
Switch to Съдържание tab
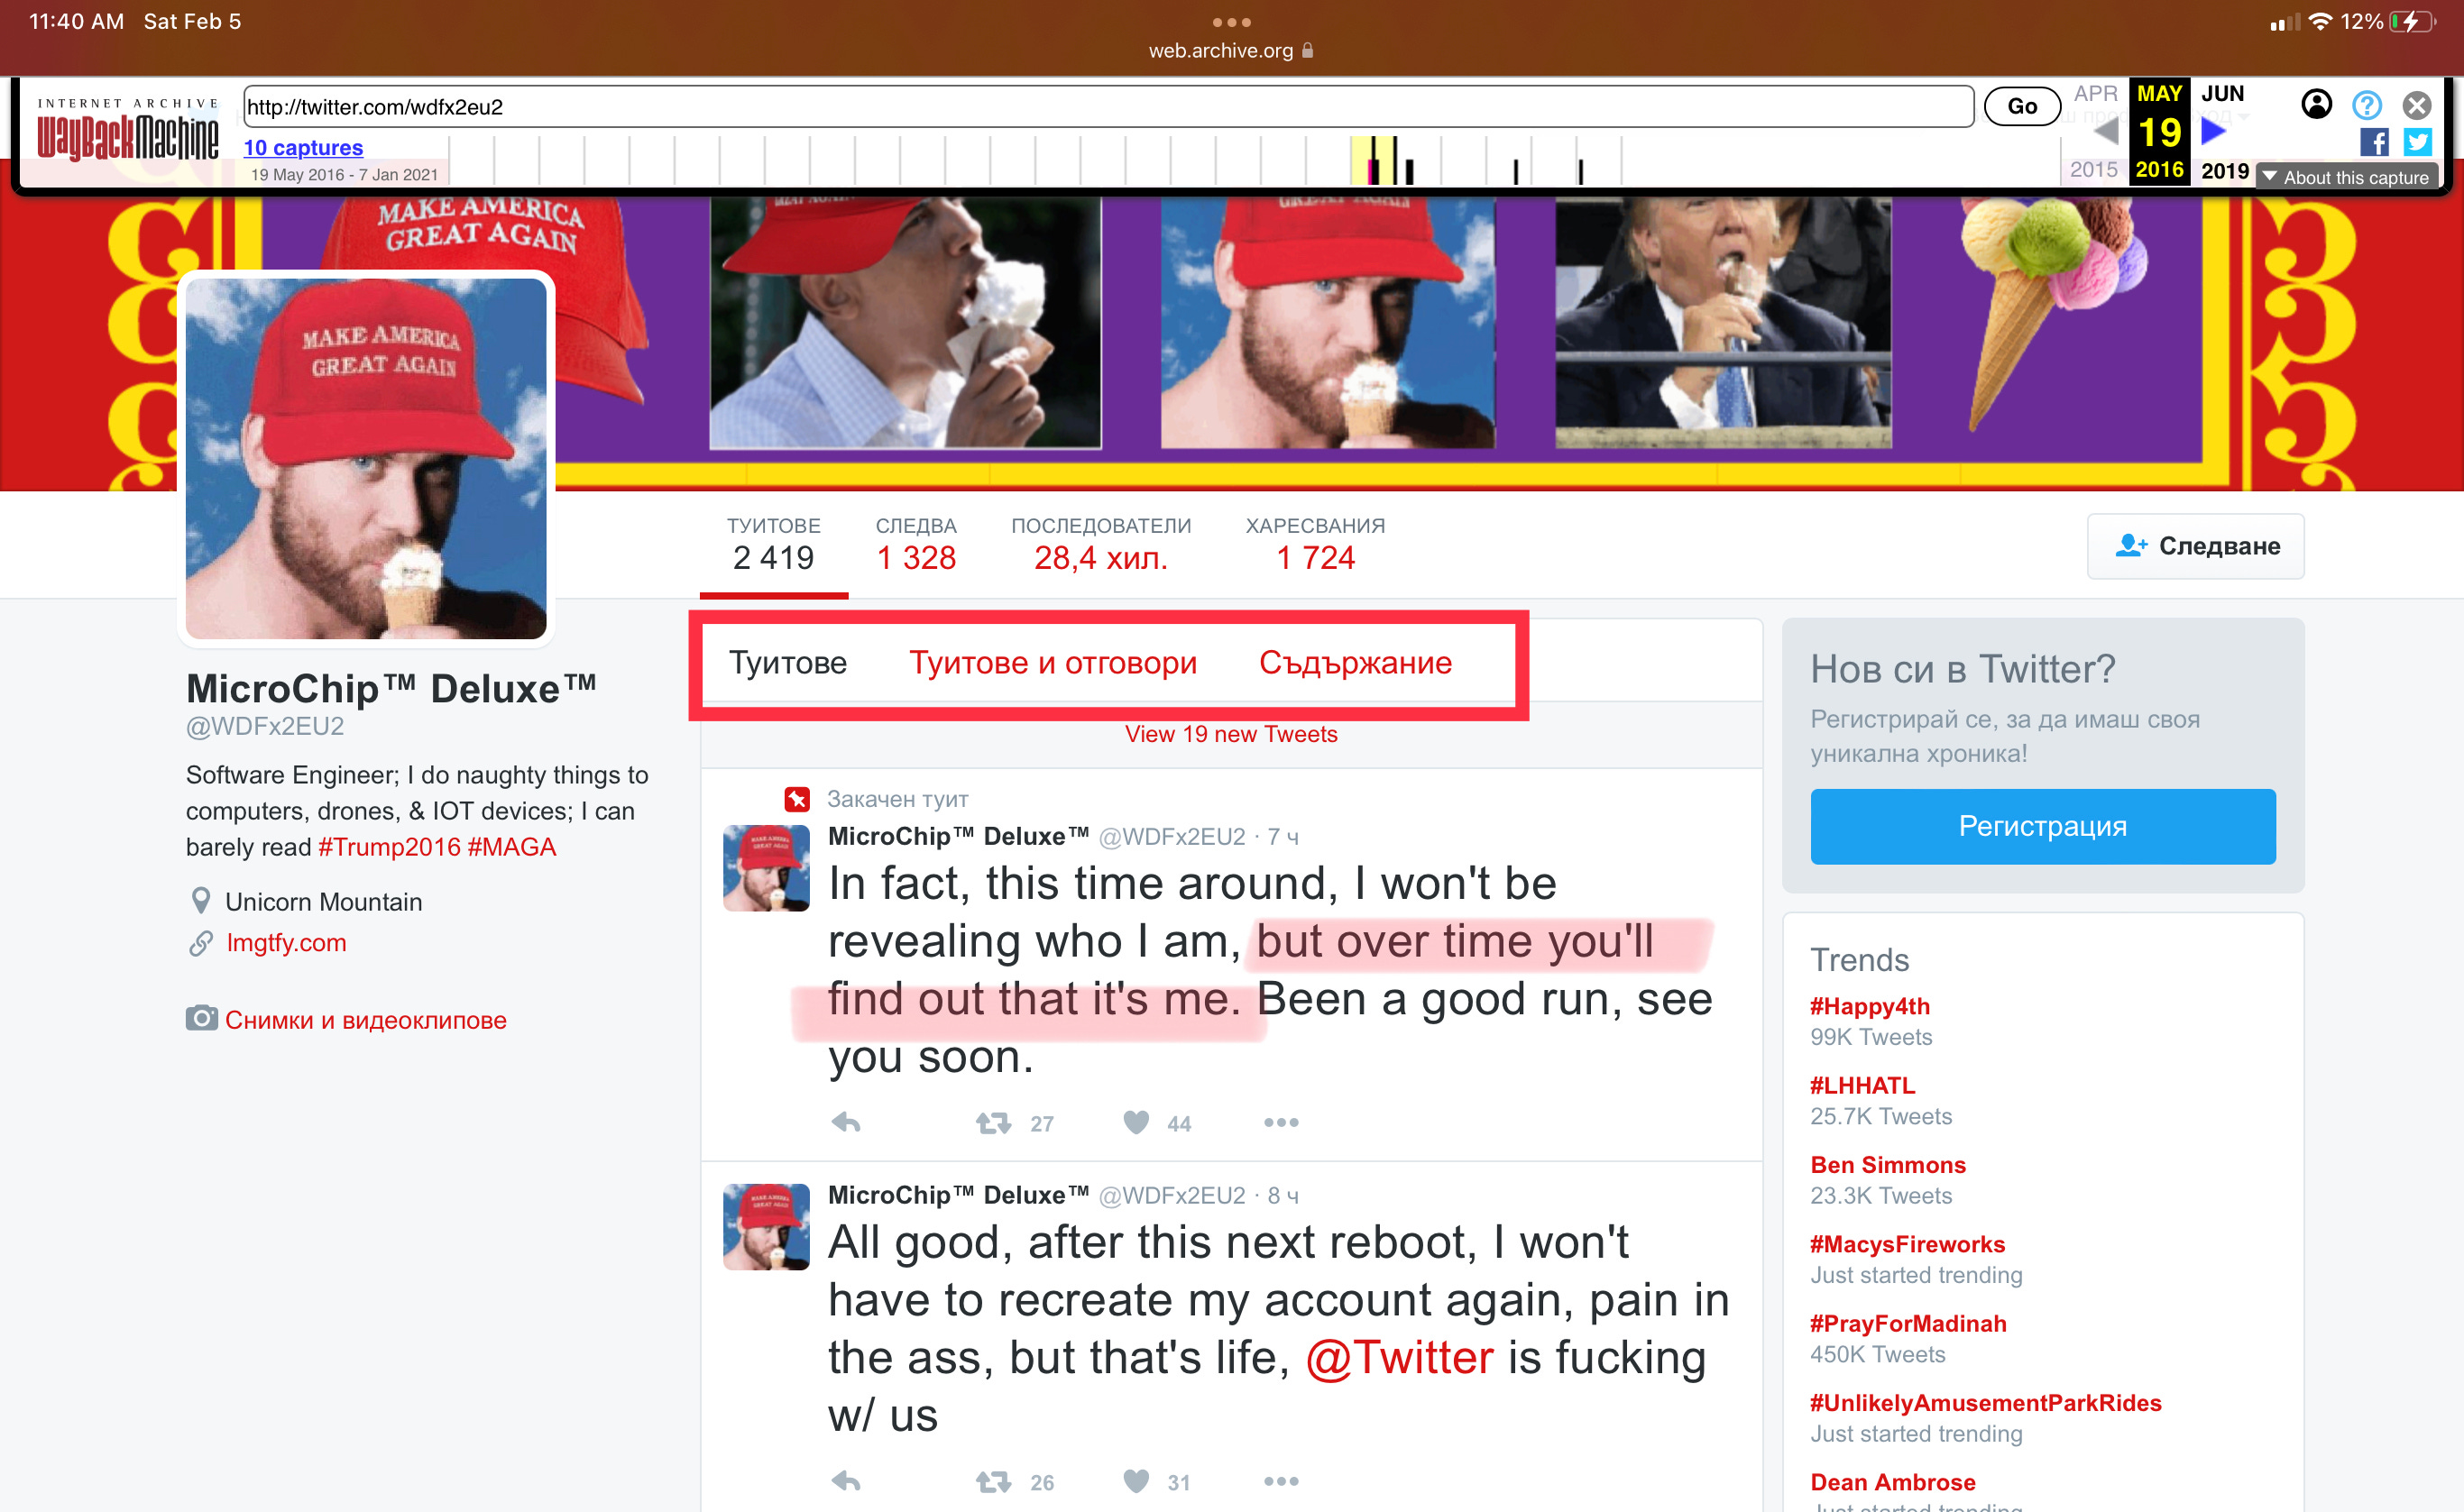point(1355,663)
